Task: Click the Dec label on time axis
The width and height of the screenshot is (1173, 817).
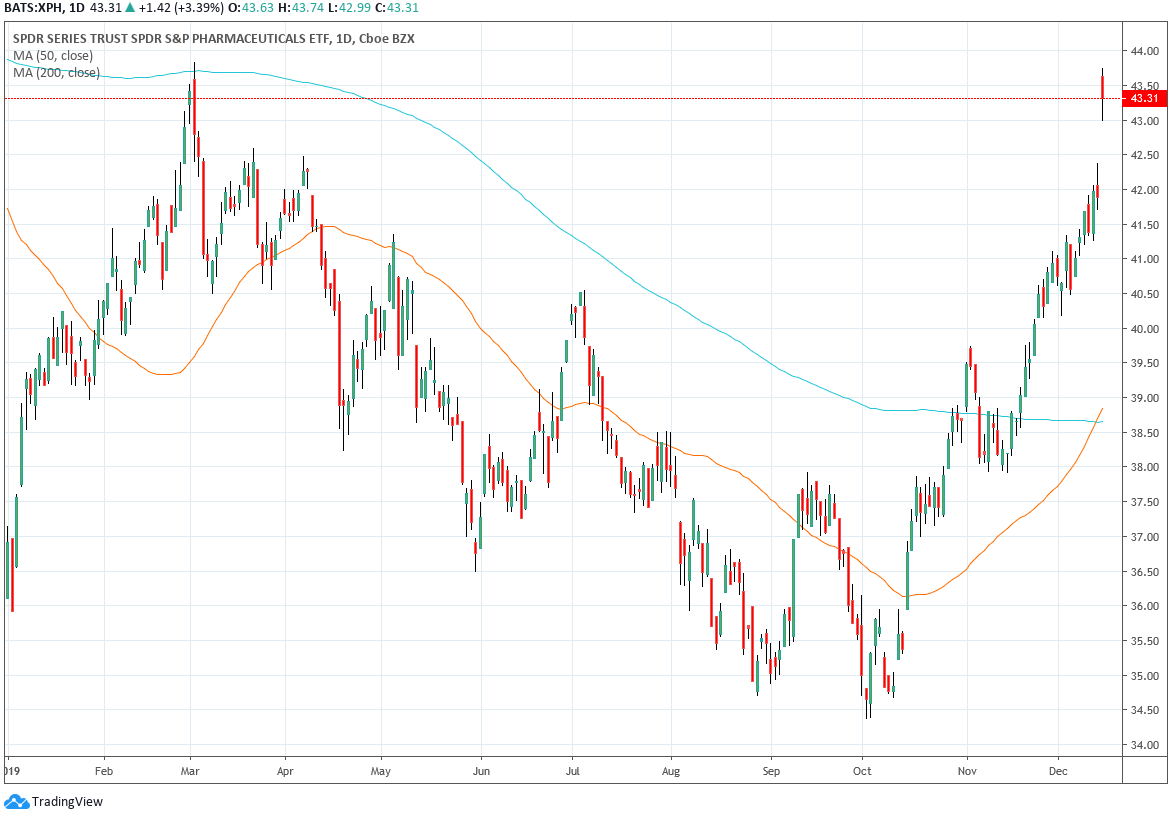Action: [x=1058, y=771]
